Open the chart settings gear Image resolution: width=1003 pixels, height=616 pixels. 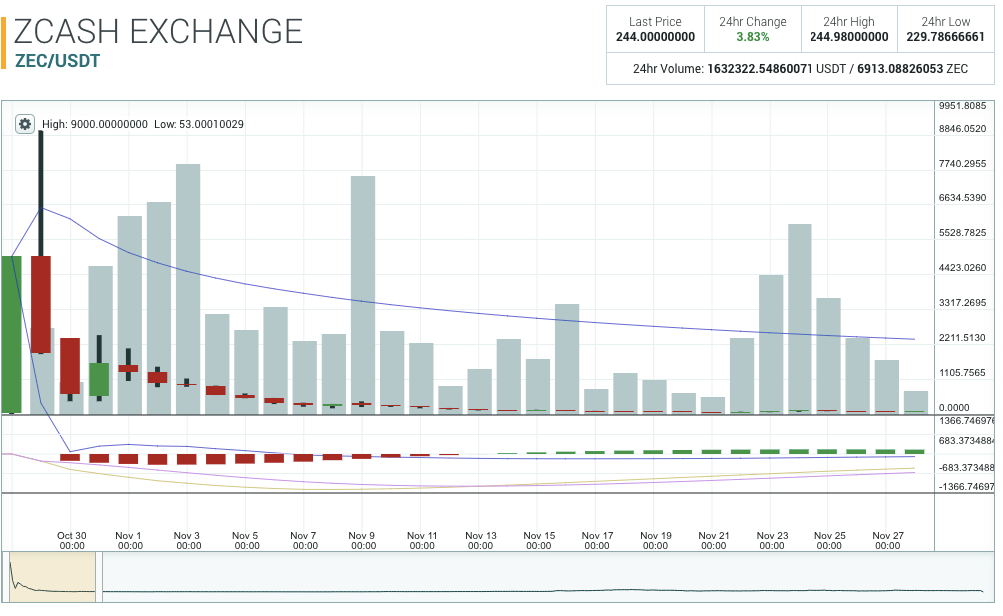pos(24,124)
